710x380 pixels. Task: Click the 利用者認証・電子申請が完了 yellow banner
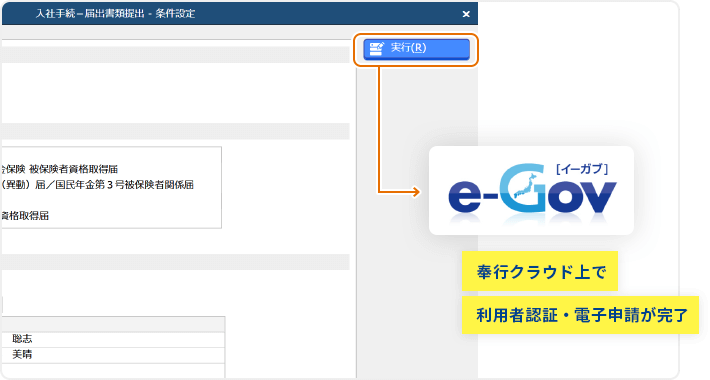coord(580,315)
